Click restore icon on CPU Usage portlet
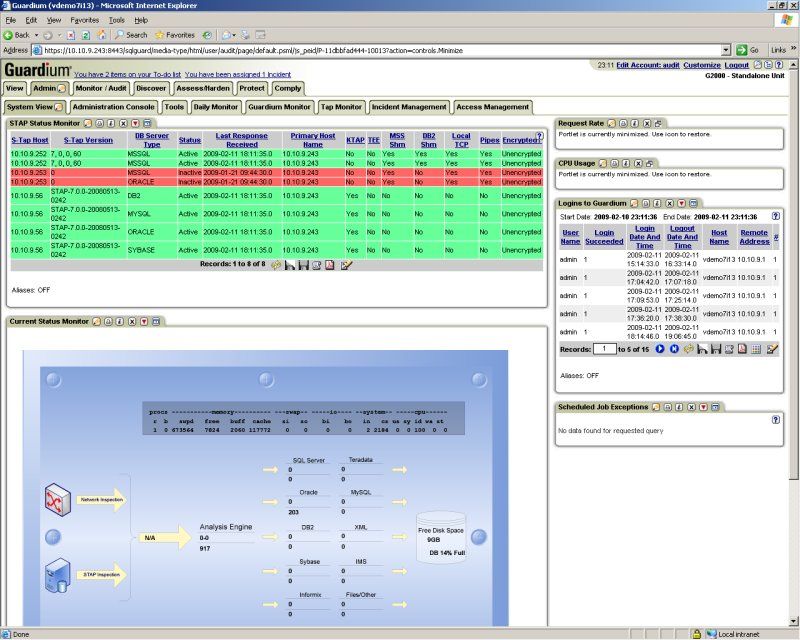 tap(649, 163)
